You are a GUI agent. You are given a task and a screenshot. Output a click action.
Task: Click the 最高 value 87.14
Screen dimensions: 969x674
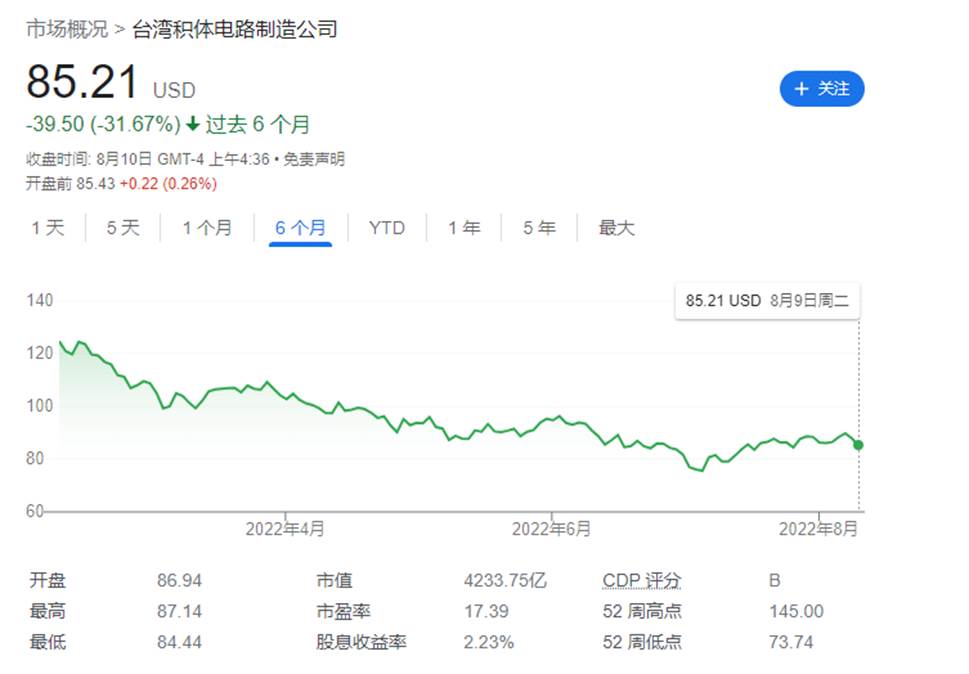(179, 612)
